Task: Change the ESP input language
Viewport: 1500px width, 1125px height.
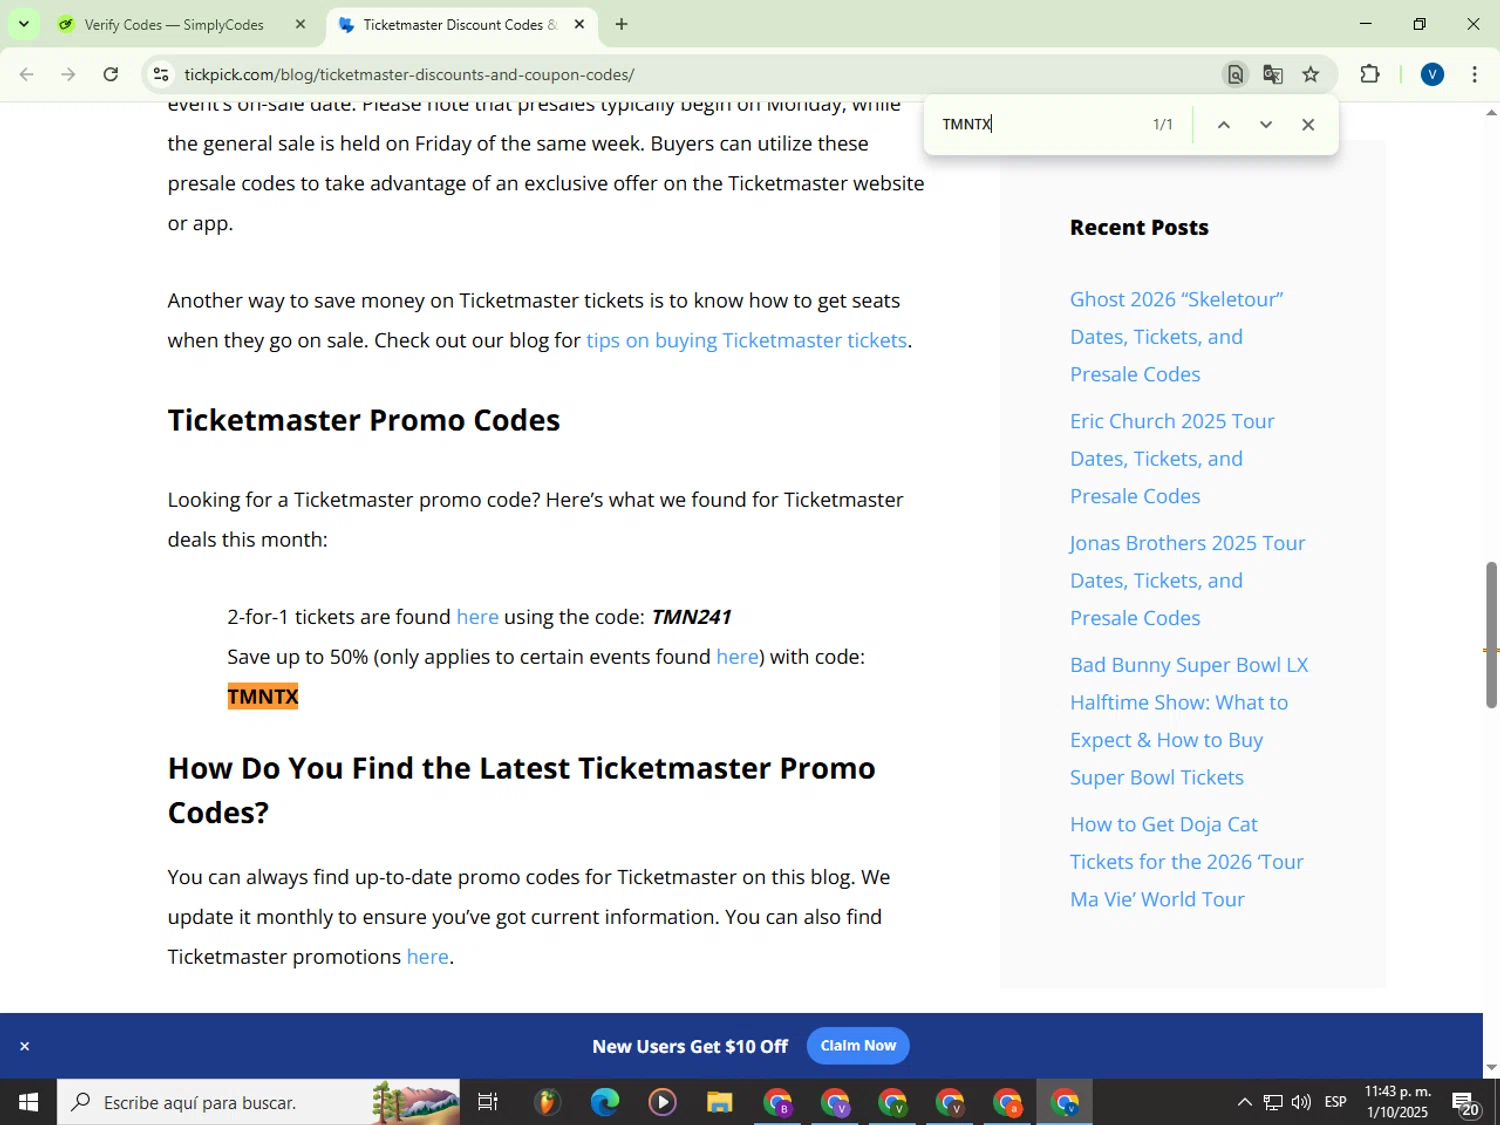Action: coord(1335,1102)
